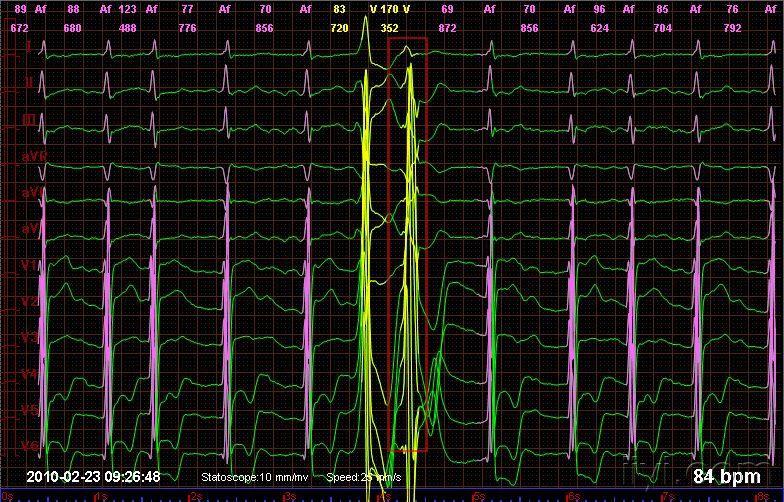The image size is (784, 502).
Task: Select the yellow 352 interval value
Action: click(x=390, y=28)
